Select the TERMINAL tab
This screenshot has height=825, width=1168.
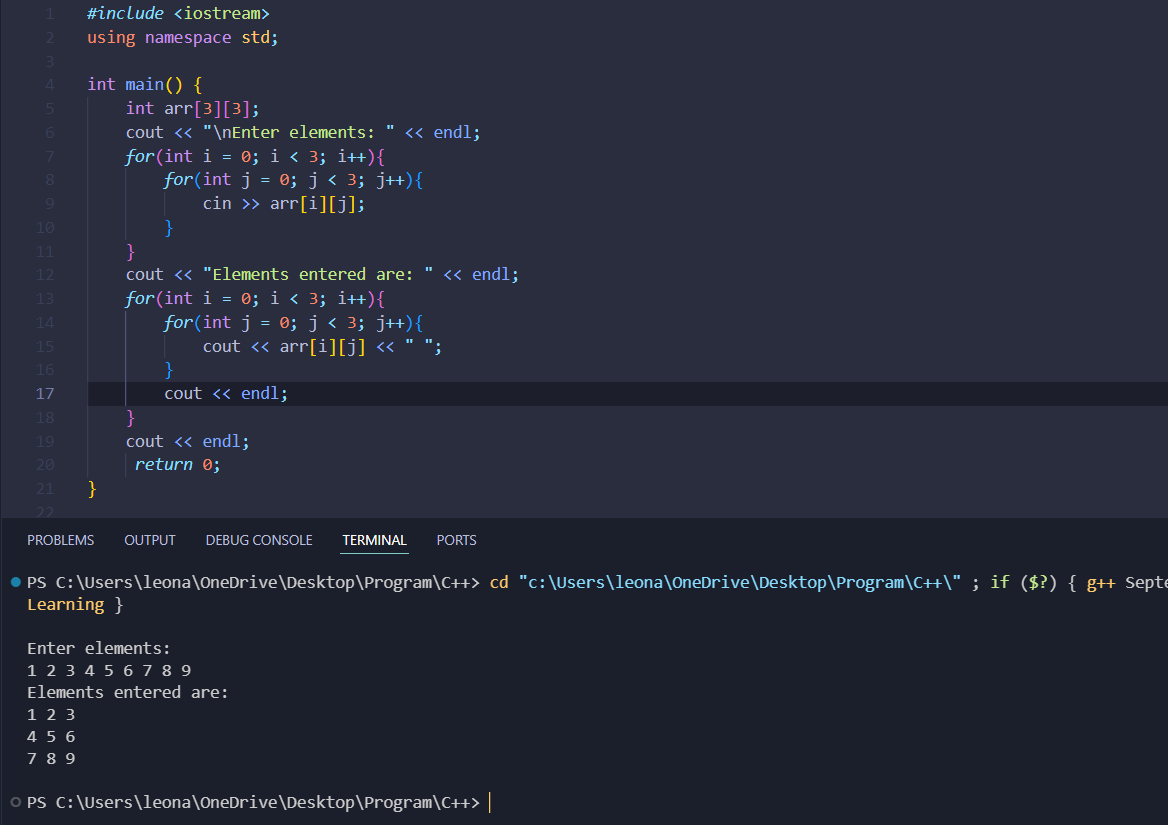point(375,540)
